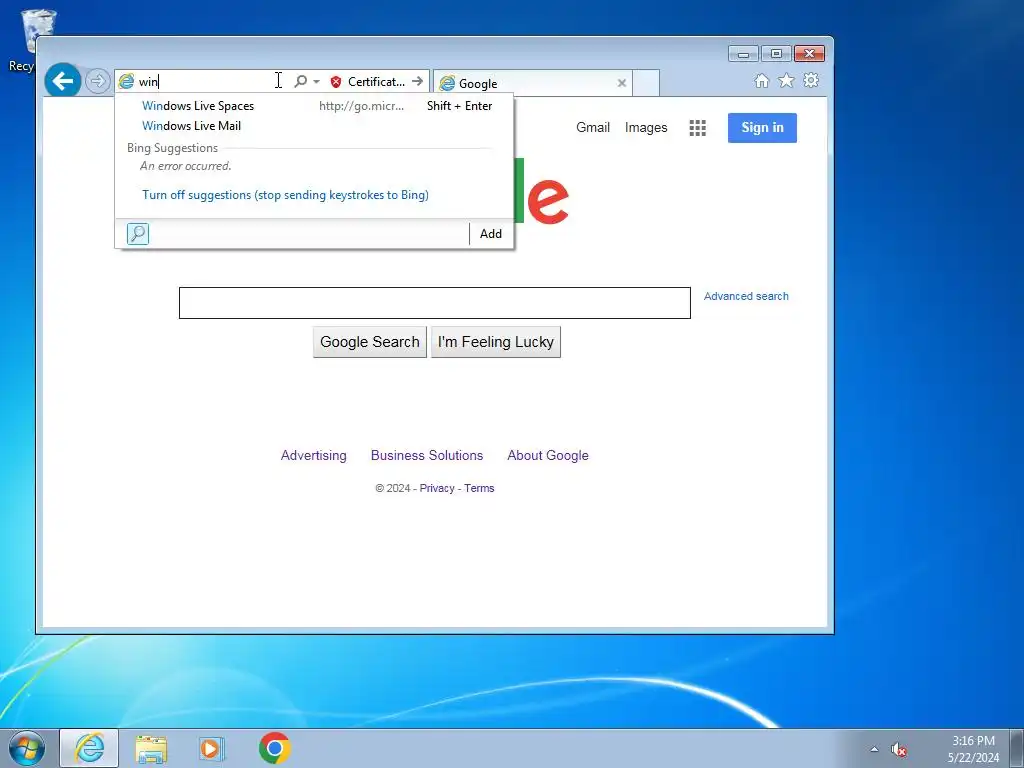
Task: Click Turn off suggestions link
Action: [x=285, y=195]
